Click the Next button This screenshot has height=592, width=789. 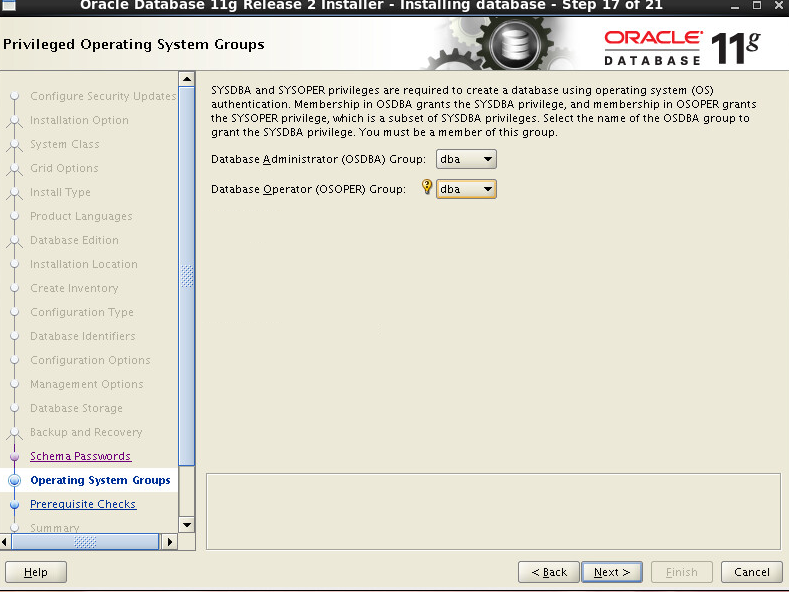point(611,572)
